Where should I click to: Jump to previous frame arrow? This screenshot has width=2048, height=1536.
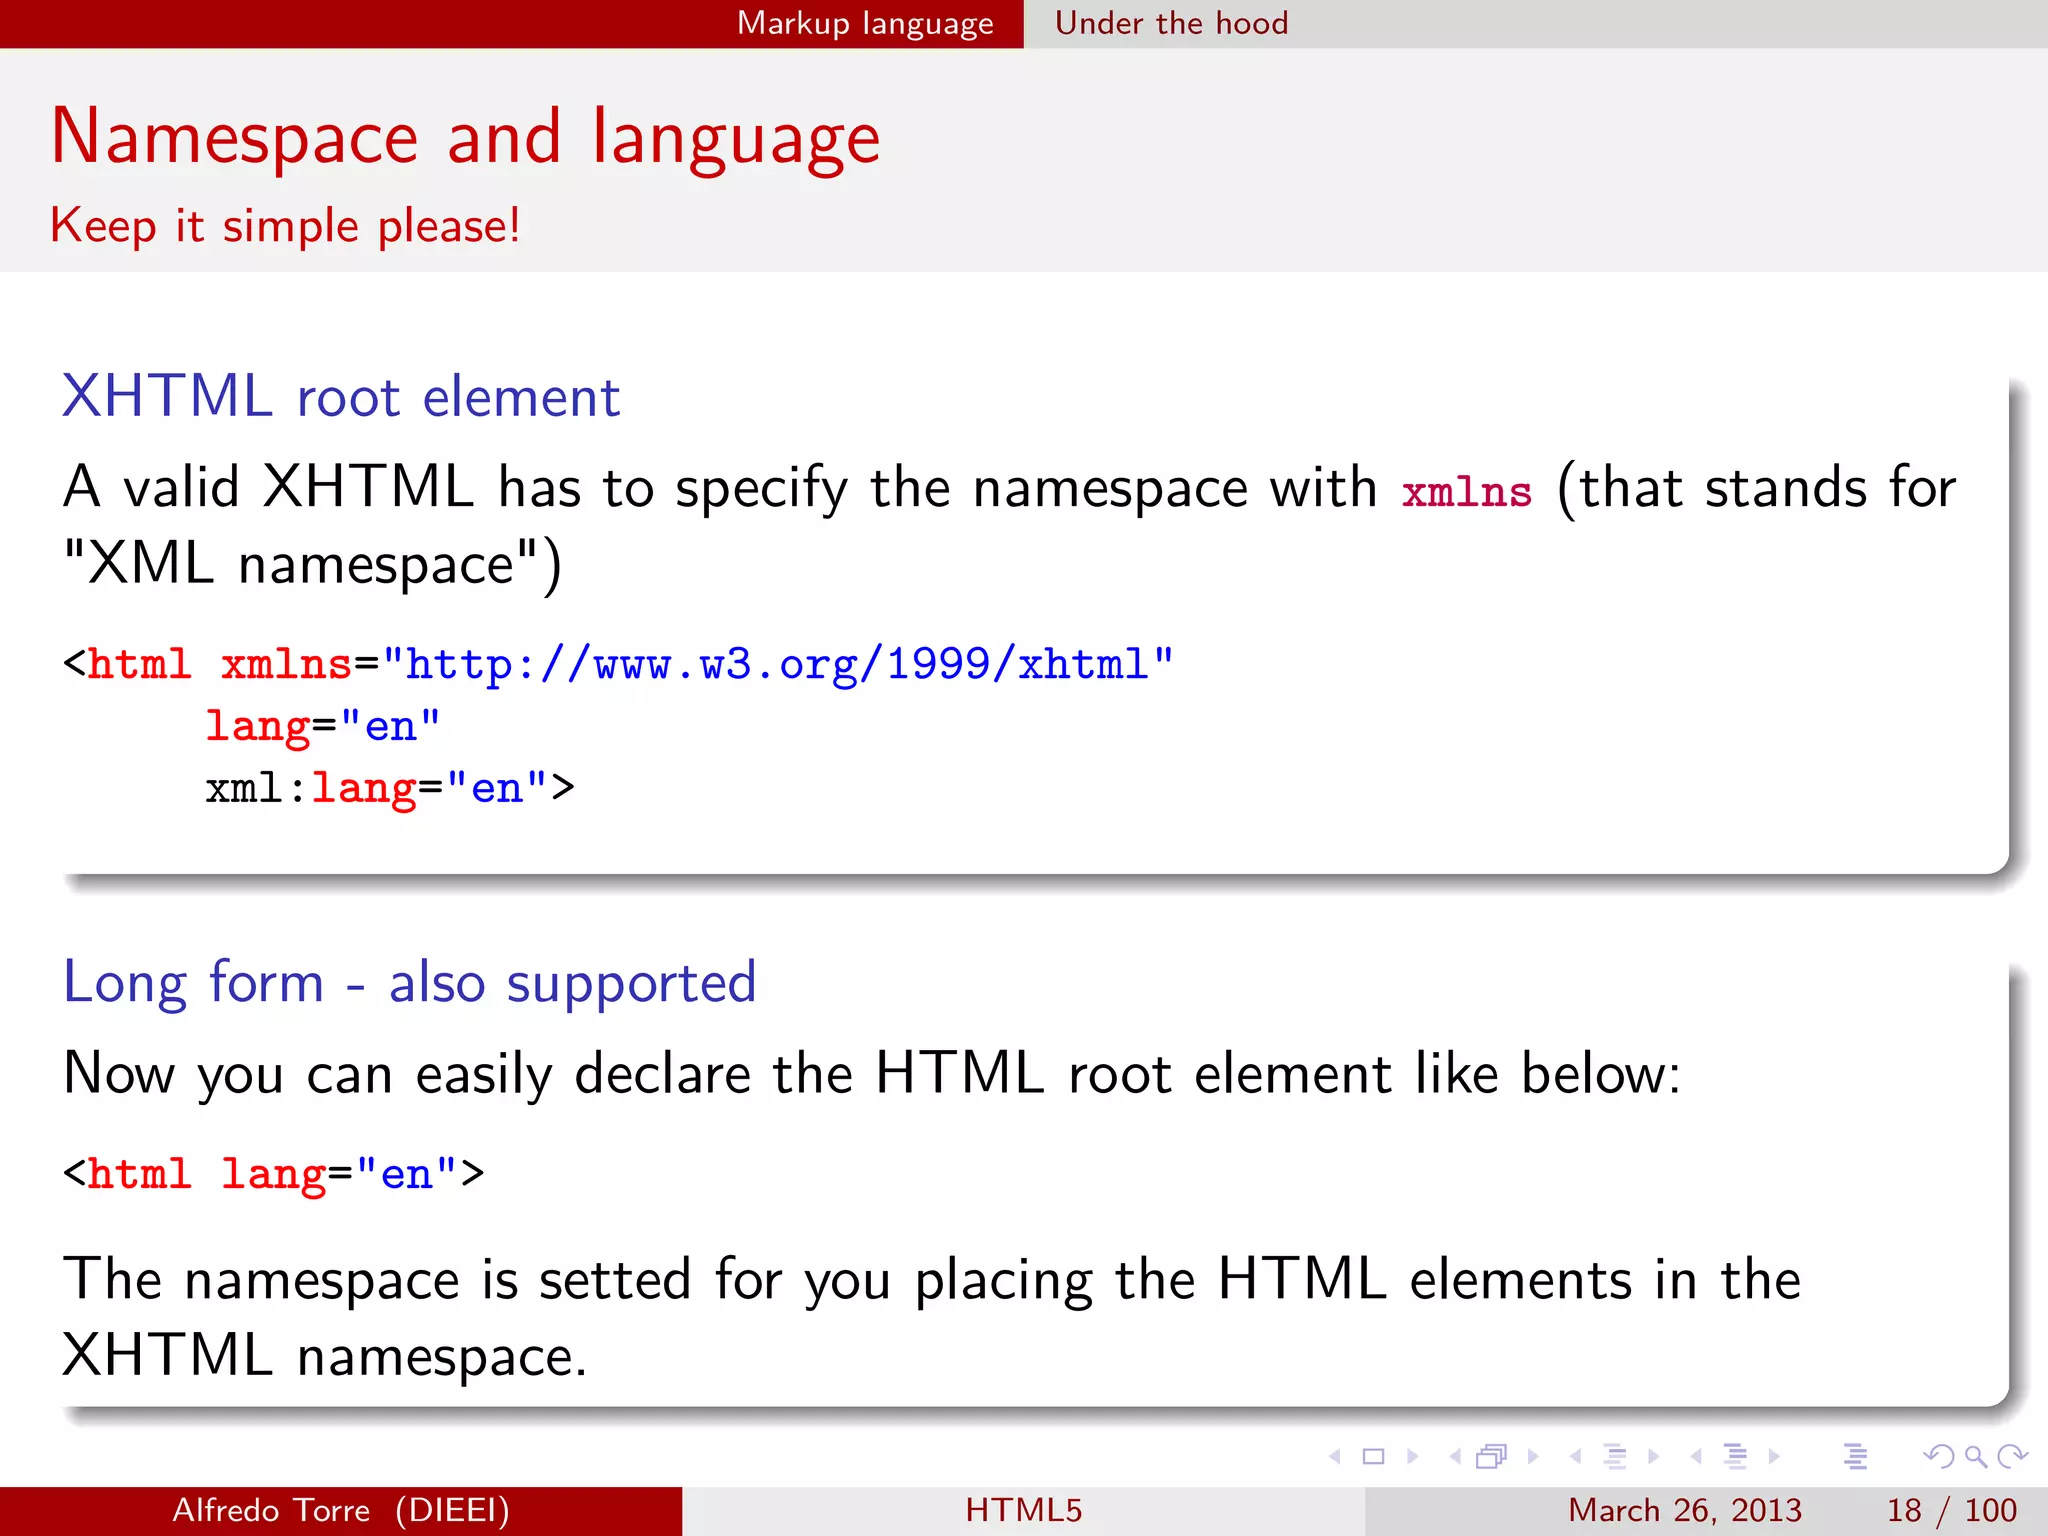tap(1455, 1457)
